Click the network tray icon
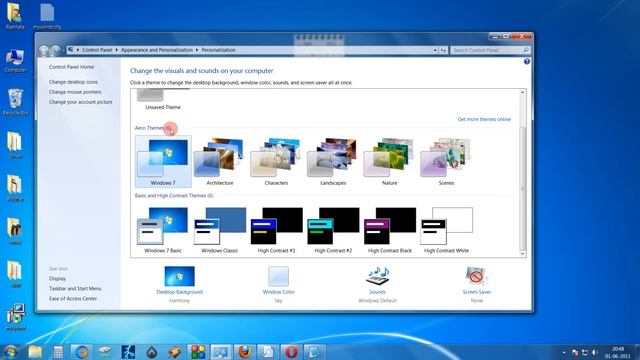 585,352
